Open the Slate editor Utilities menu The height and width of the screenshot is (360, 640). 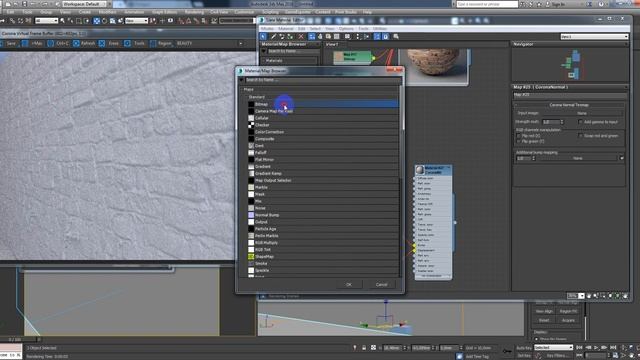[x=380, y=29]
